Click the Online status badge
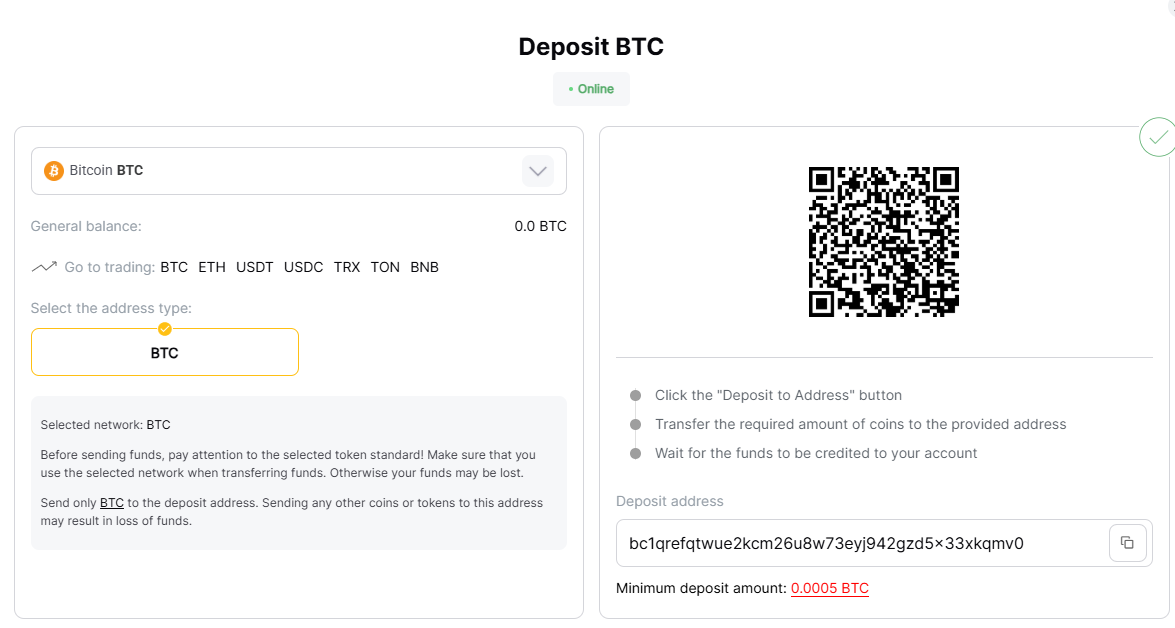This screenshot has height=628, width=1175. click(591, 89)
